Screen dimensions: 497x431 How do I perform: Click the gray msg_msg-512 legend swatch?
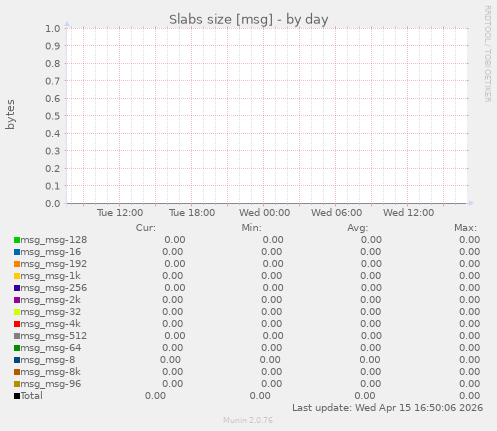(x=17, y=336)
